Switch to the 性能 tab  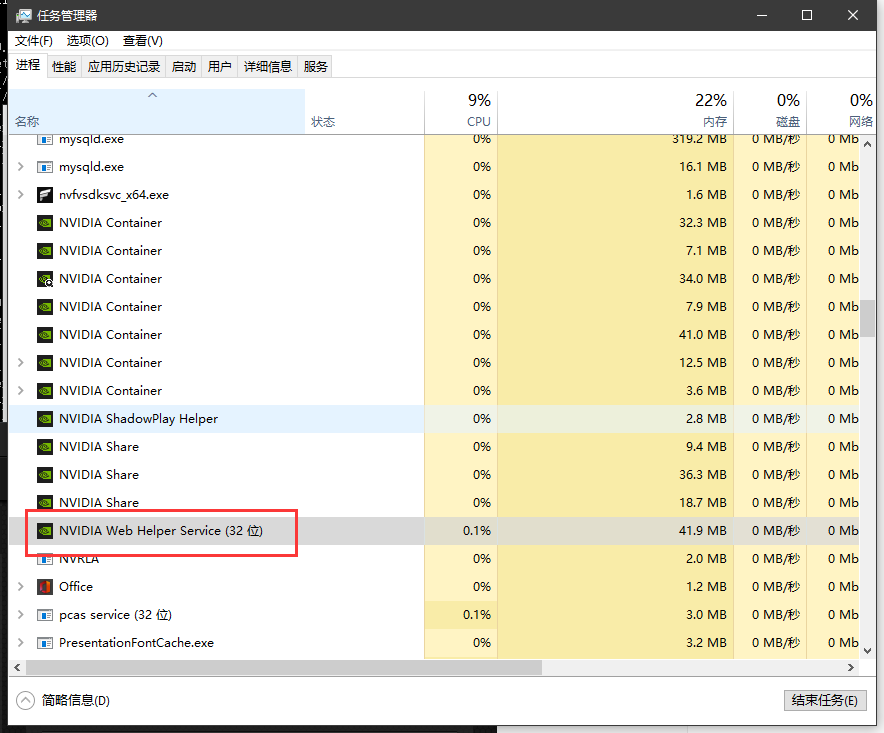coord(64,67)
